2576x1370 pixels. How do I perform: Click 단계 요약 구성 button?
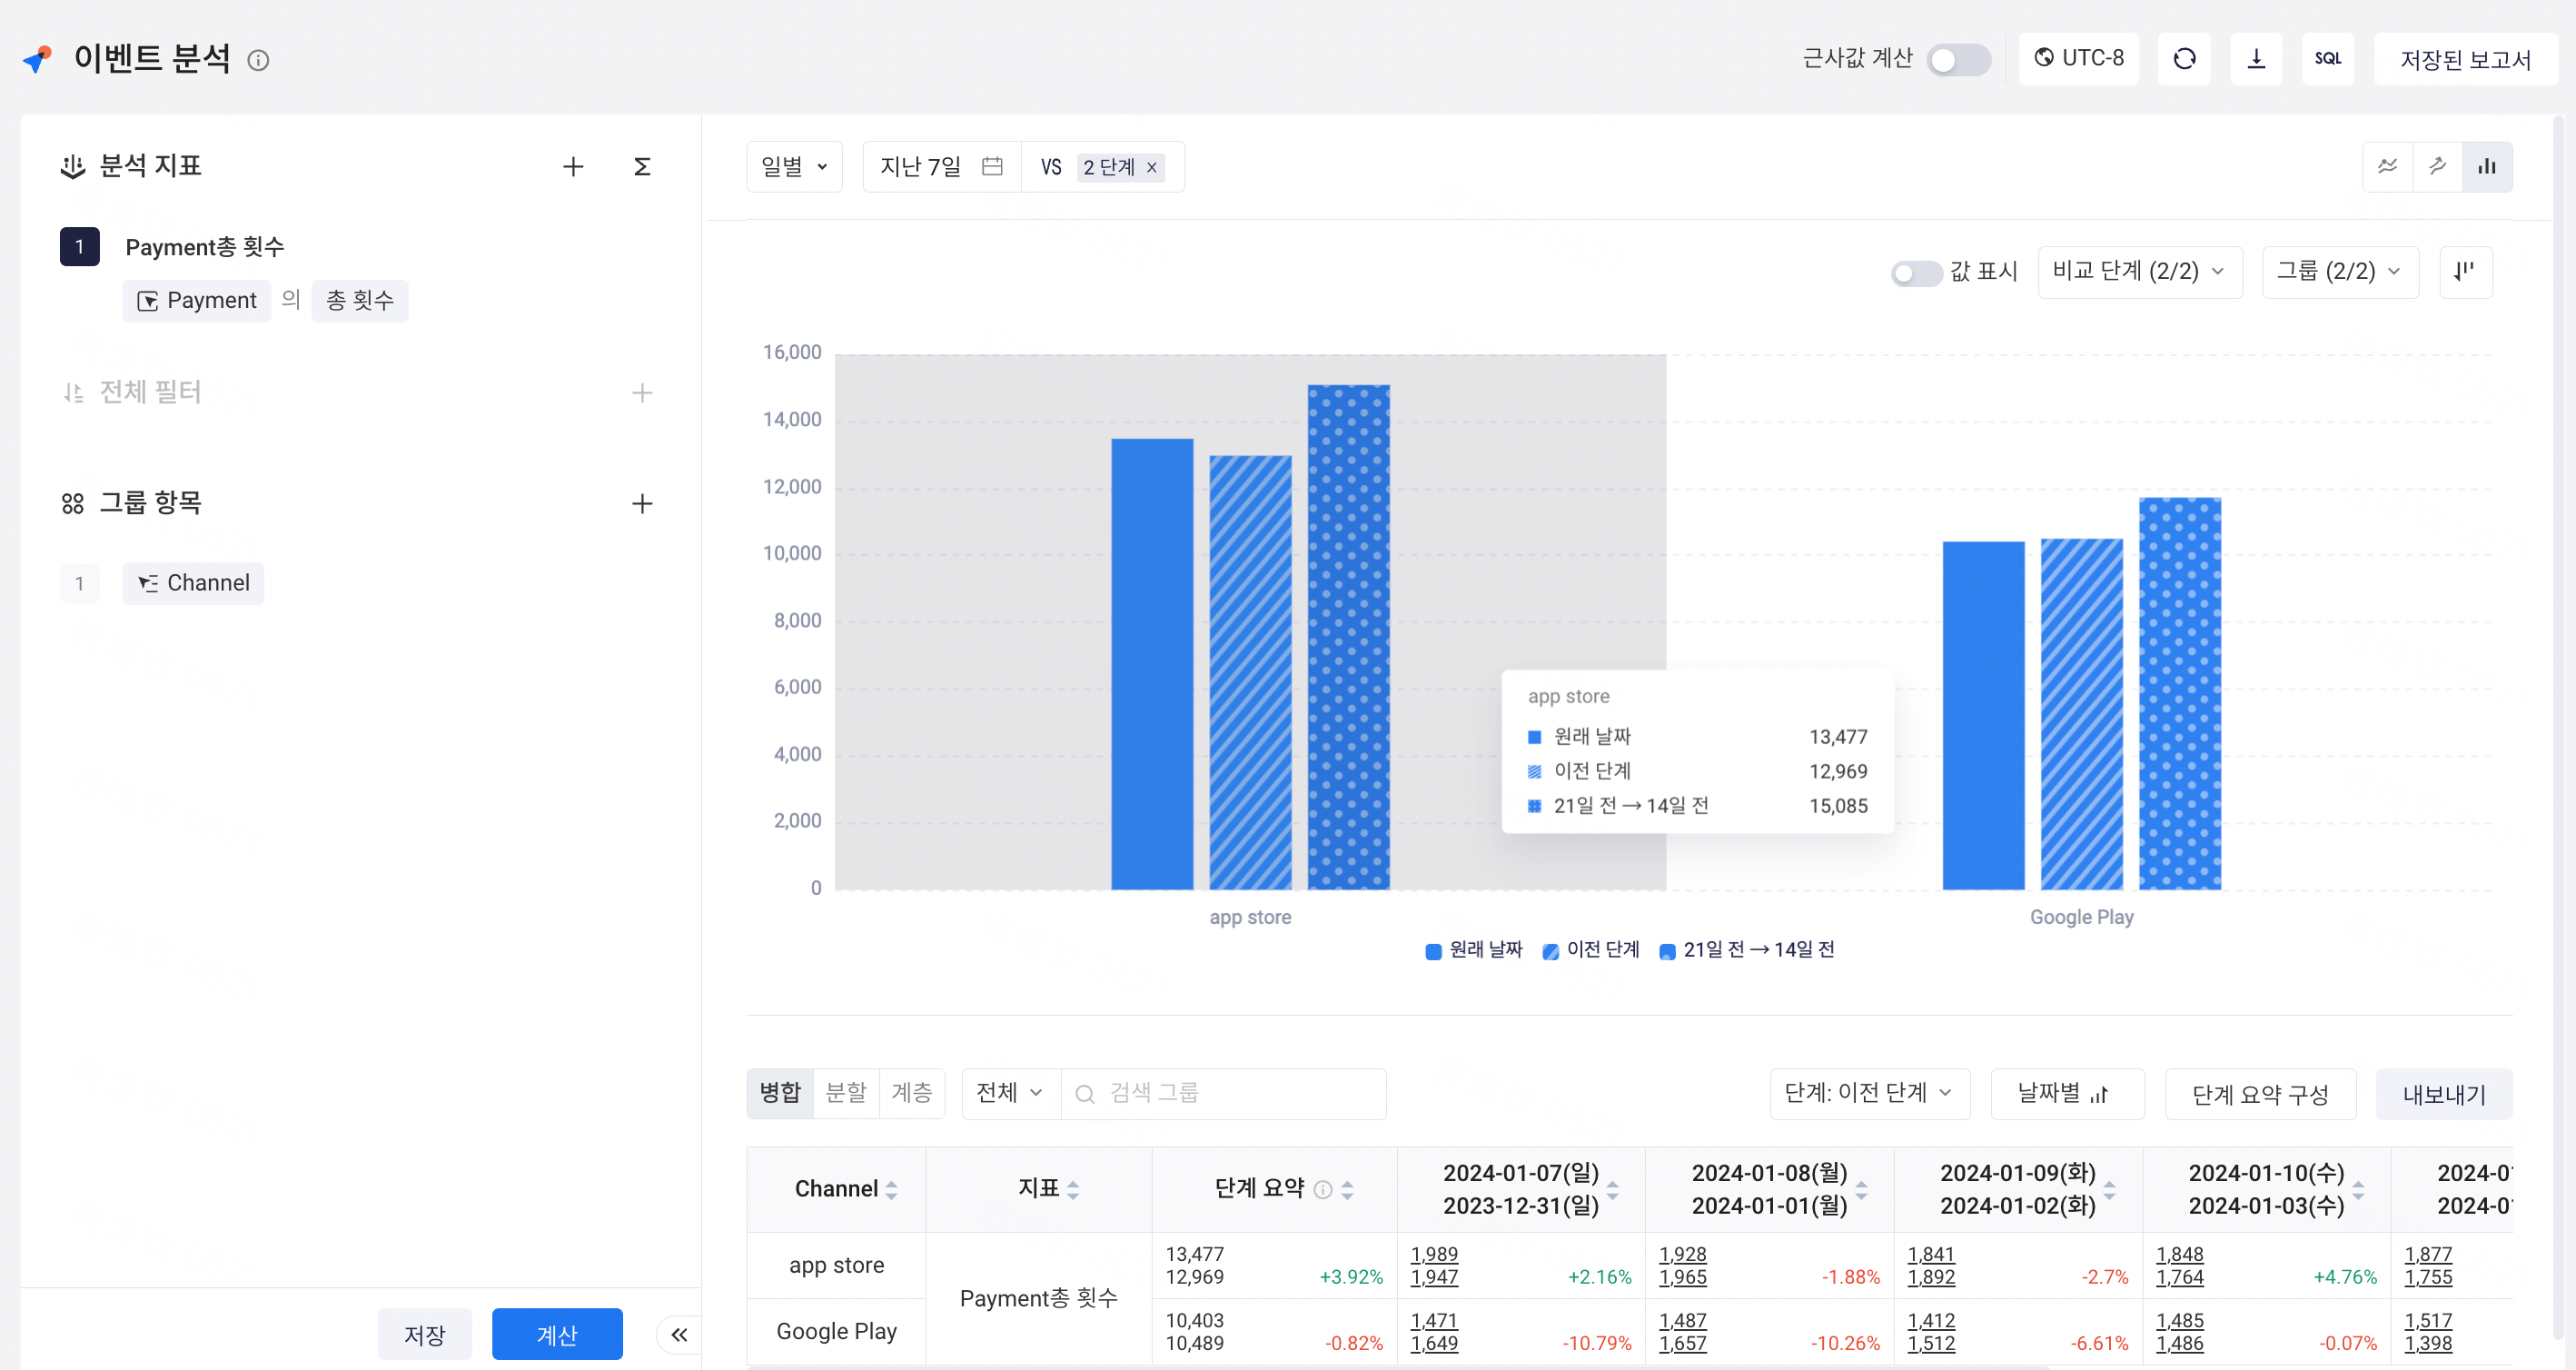[x=2260, y=1094]
